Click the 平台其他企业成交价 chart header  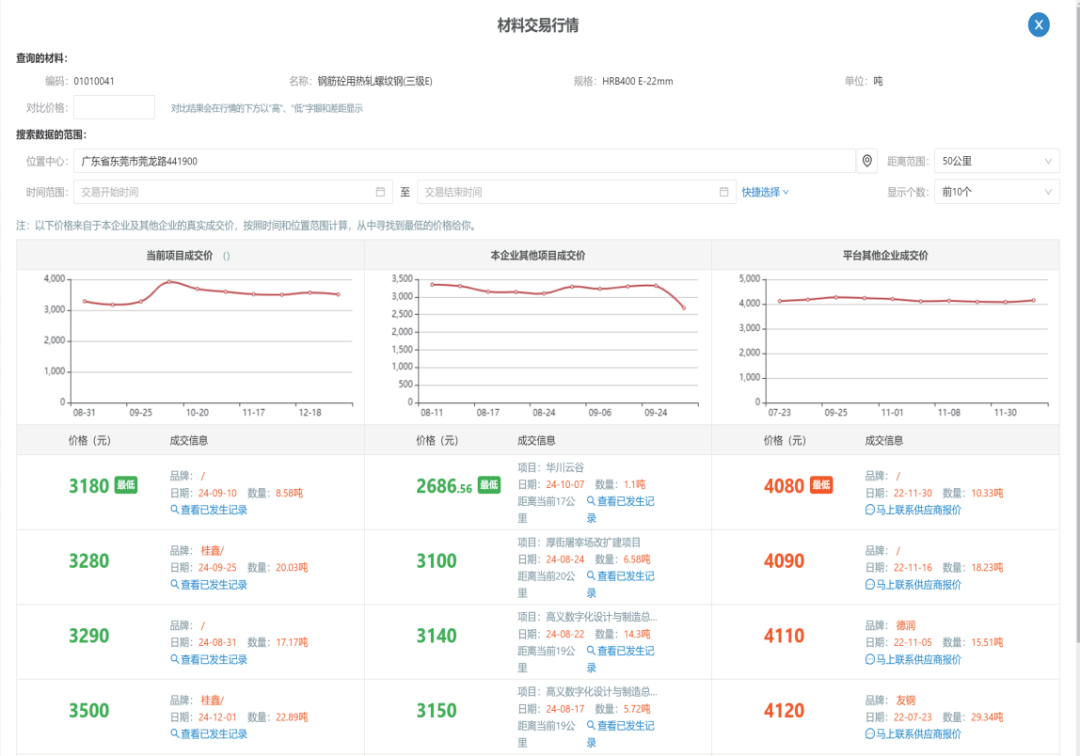coord(885,255)
